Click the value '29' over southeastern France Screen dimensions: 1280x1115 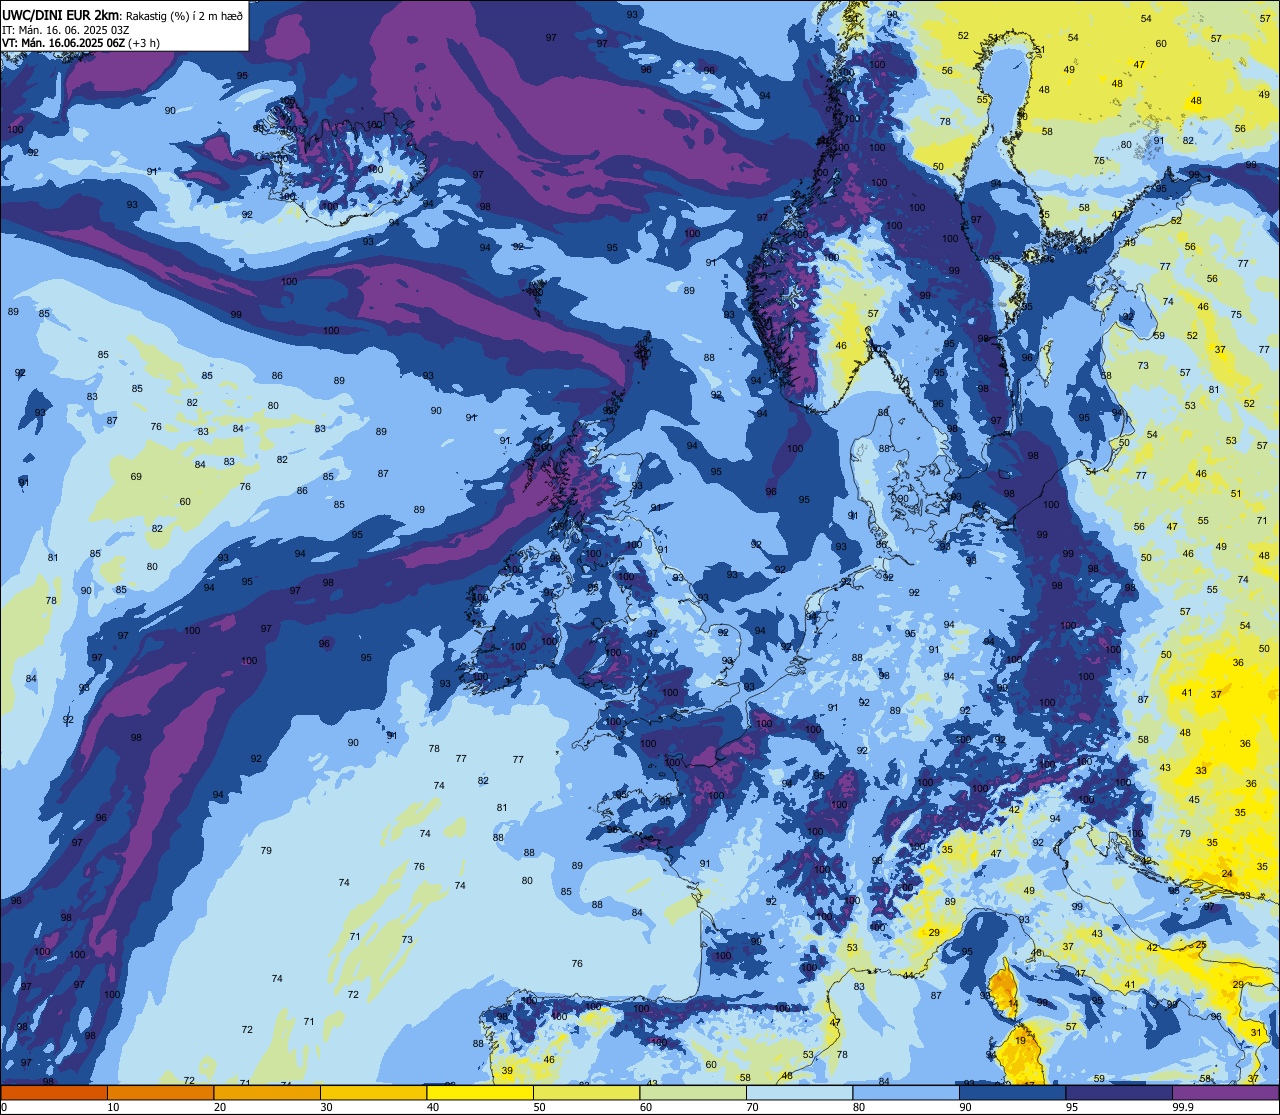(934, 933)
